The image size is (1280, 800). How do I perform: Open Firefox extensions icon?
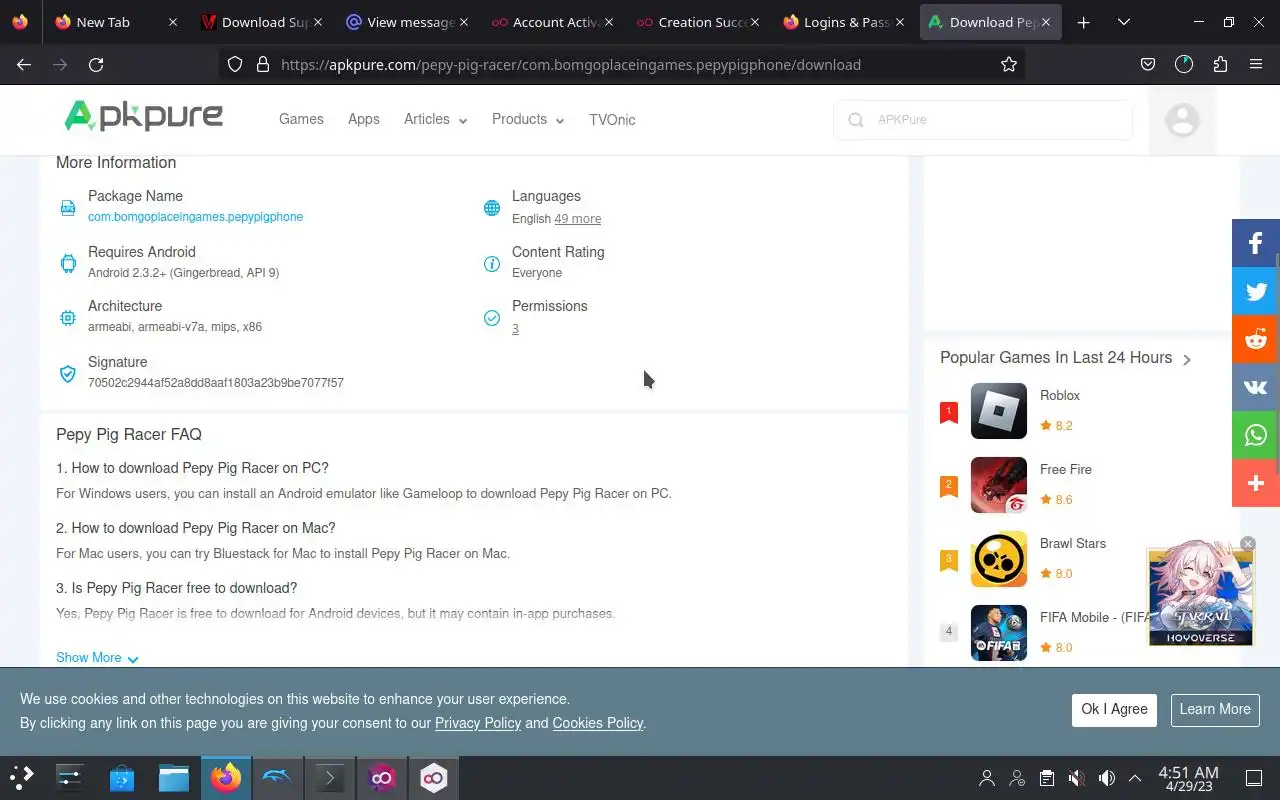1220,64
